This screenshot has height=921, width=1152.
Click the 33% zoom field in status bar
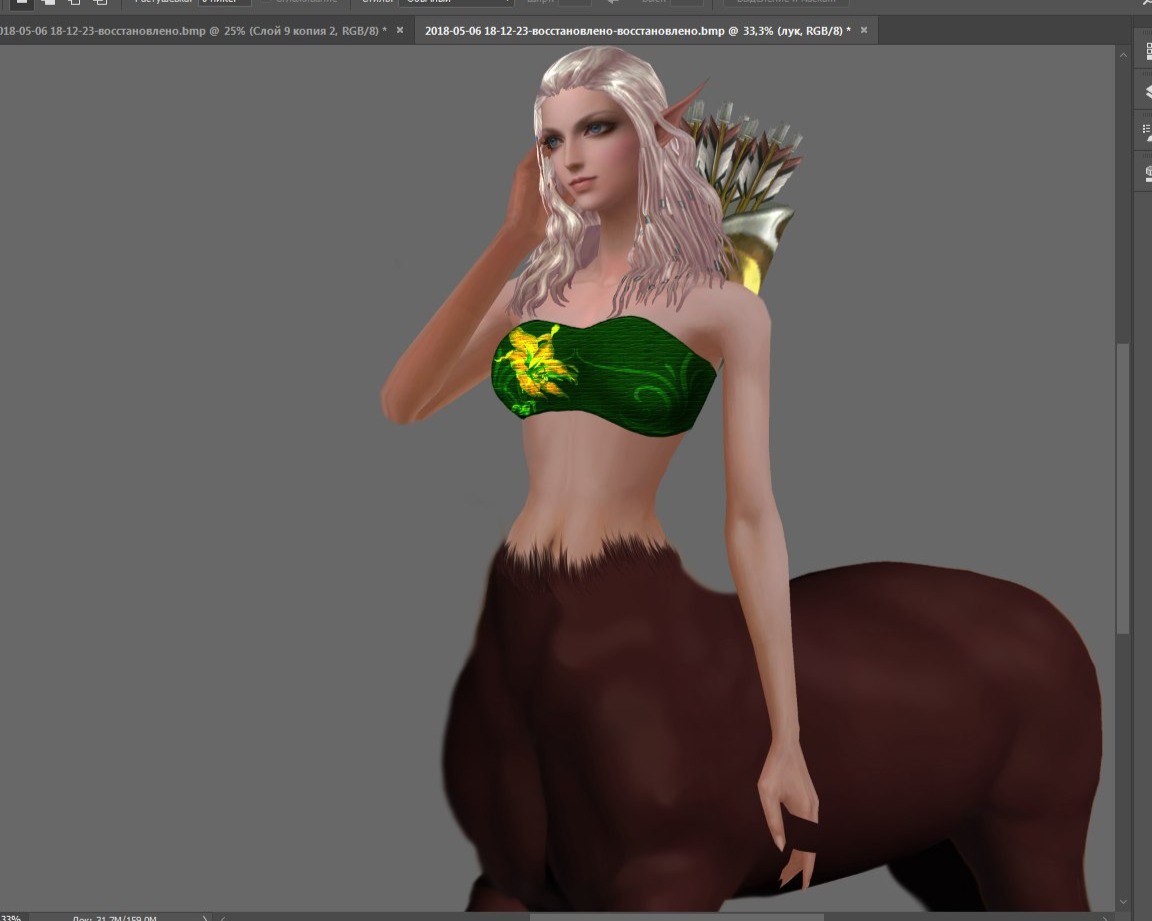coord(12,917)
